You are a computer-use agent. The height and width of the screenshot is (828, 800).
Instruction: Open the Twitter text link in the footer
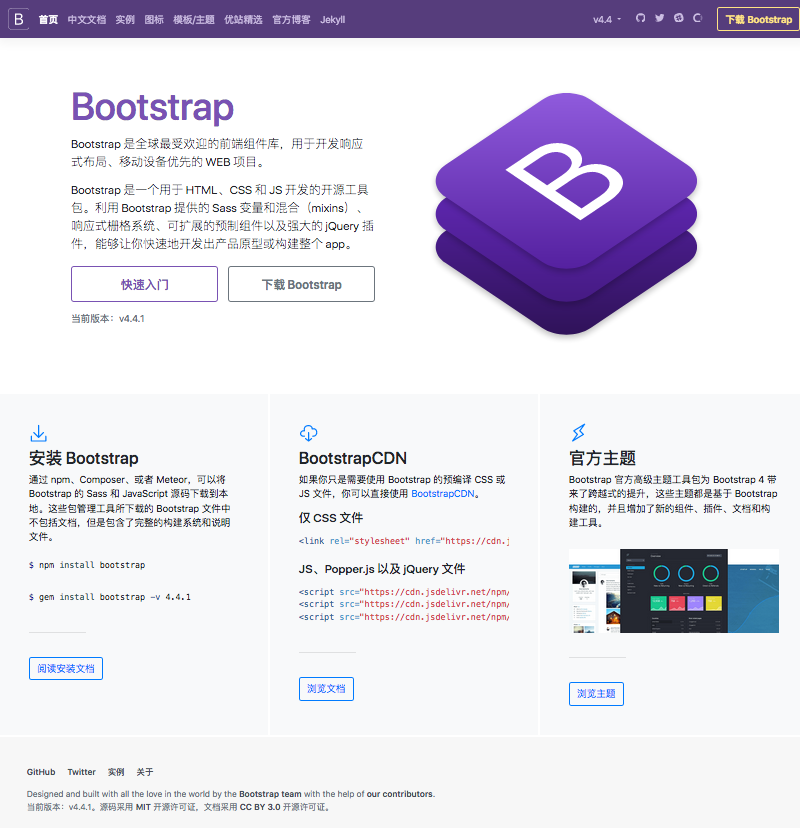pos(82,772)
